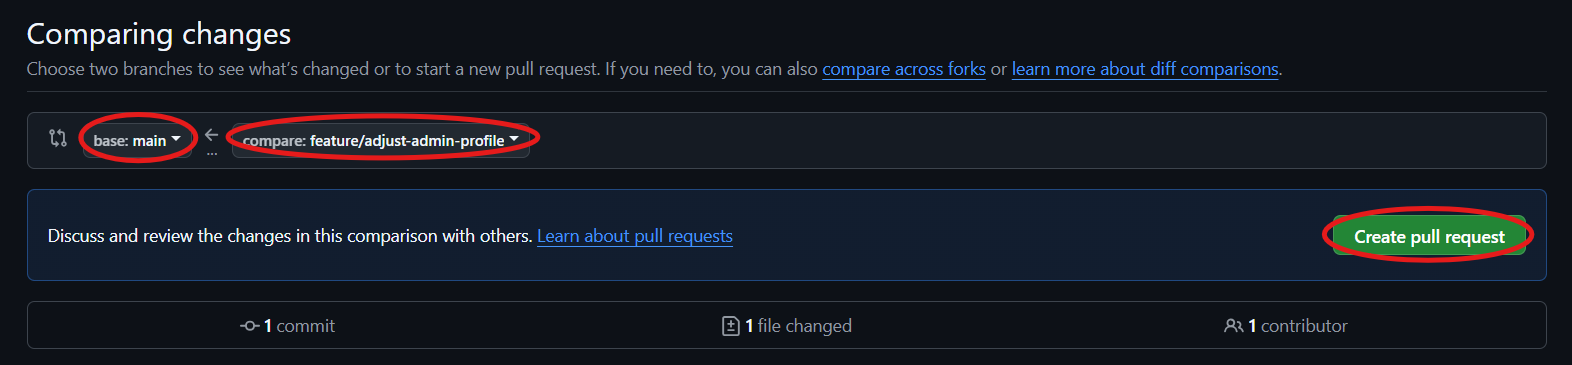Click the green Create pull request button

[1429, 236]
